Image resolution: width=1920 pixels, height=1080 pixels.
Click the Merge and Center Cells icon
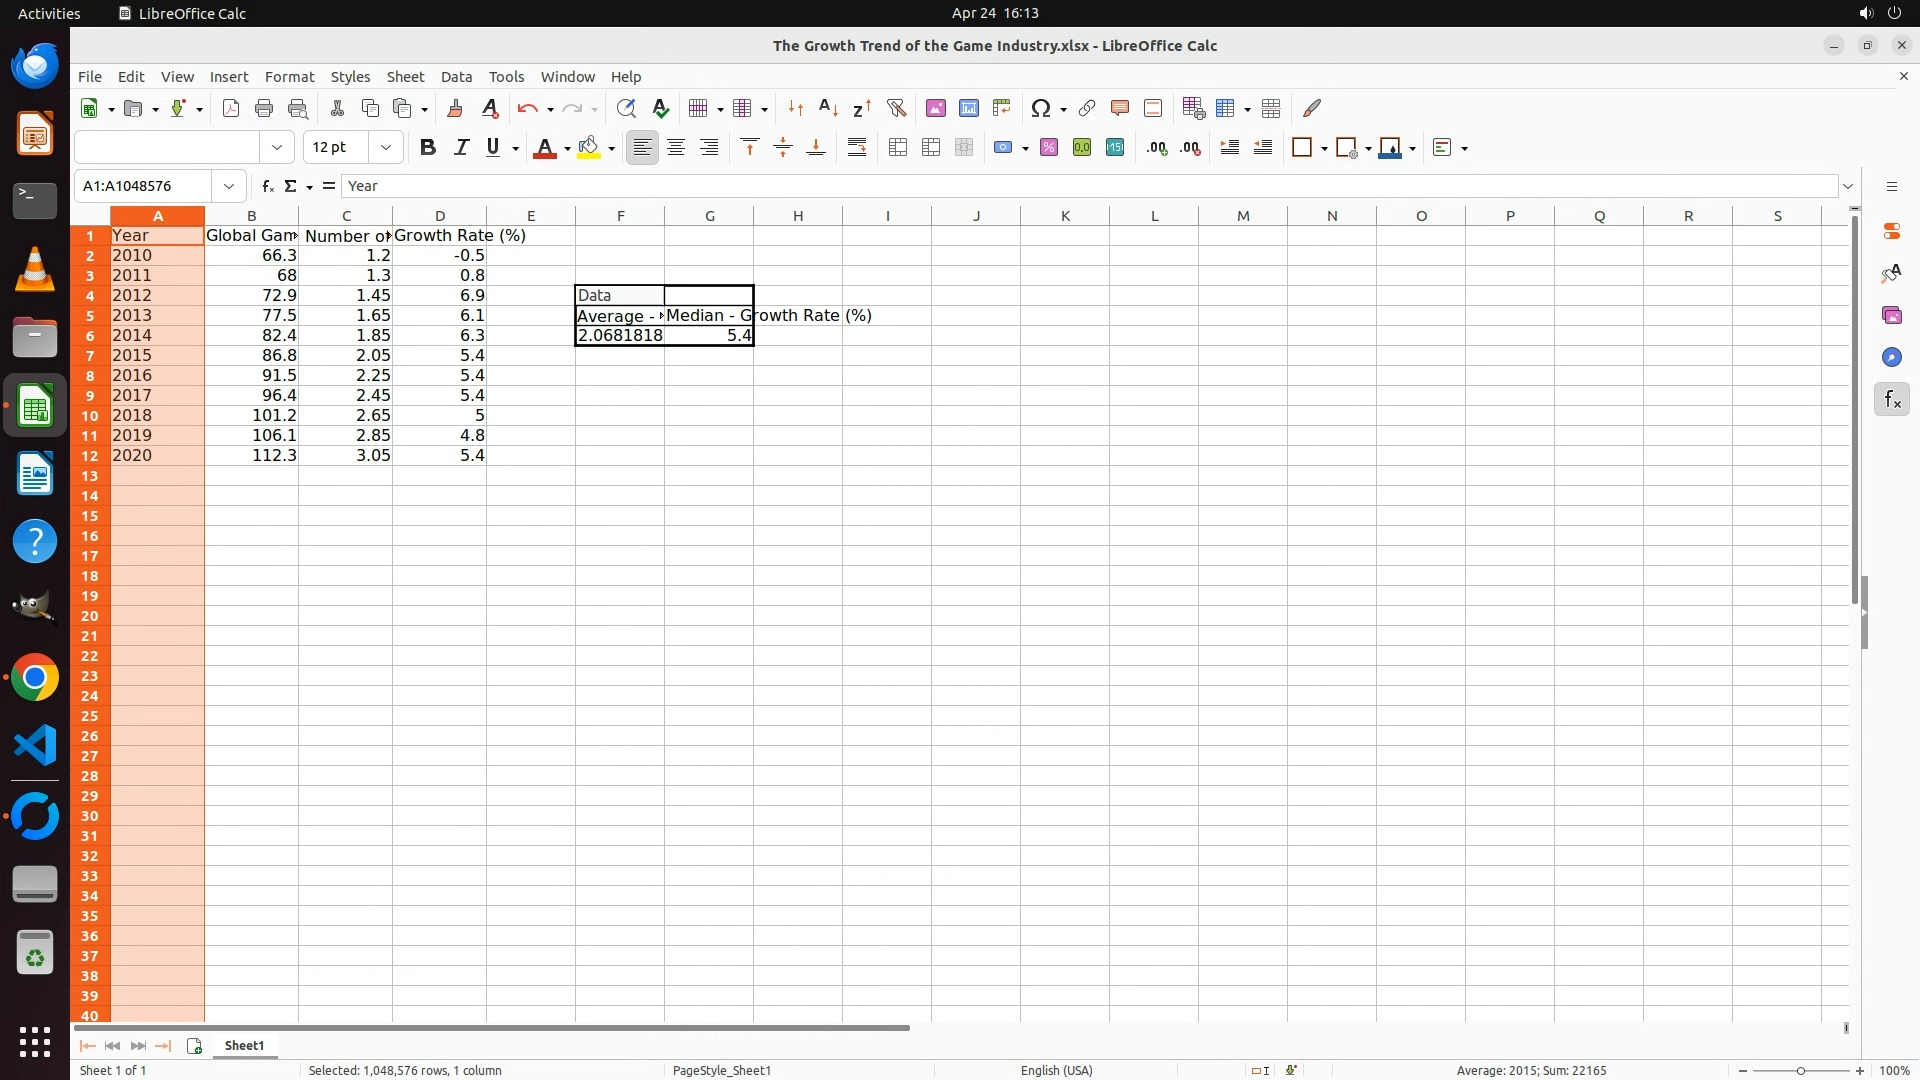pos(898,148)
